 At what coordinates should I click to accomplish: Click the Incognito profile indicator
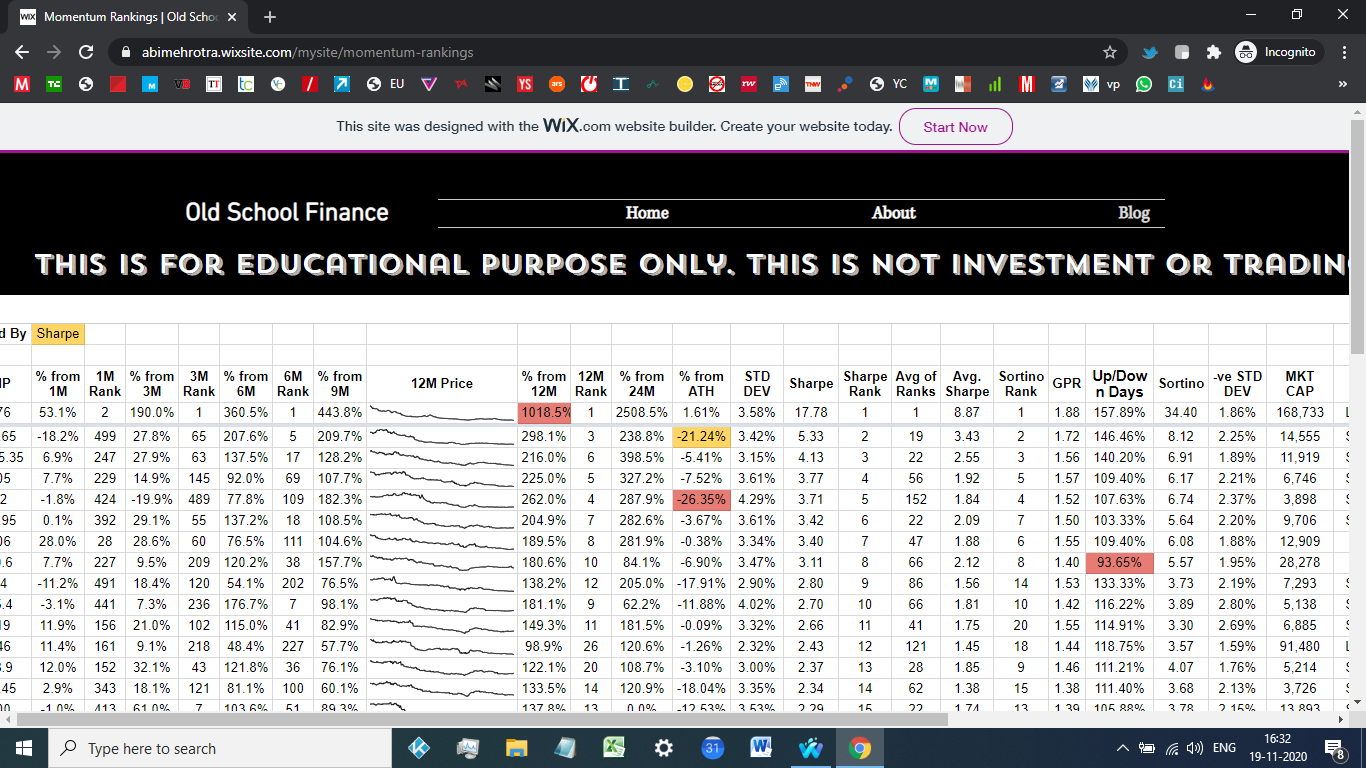click(1276, 52)
